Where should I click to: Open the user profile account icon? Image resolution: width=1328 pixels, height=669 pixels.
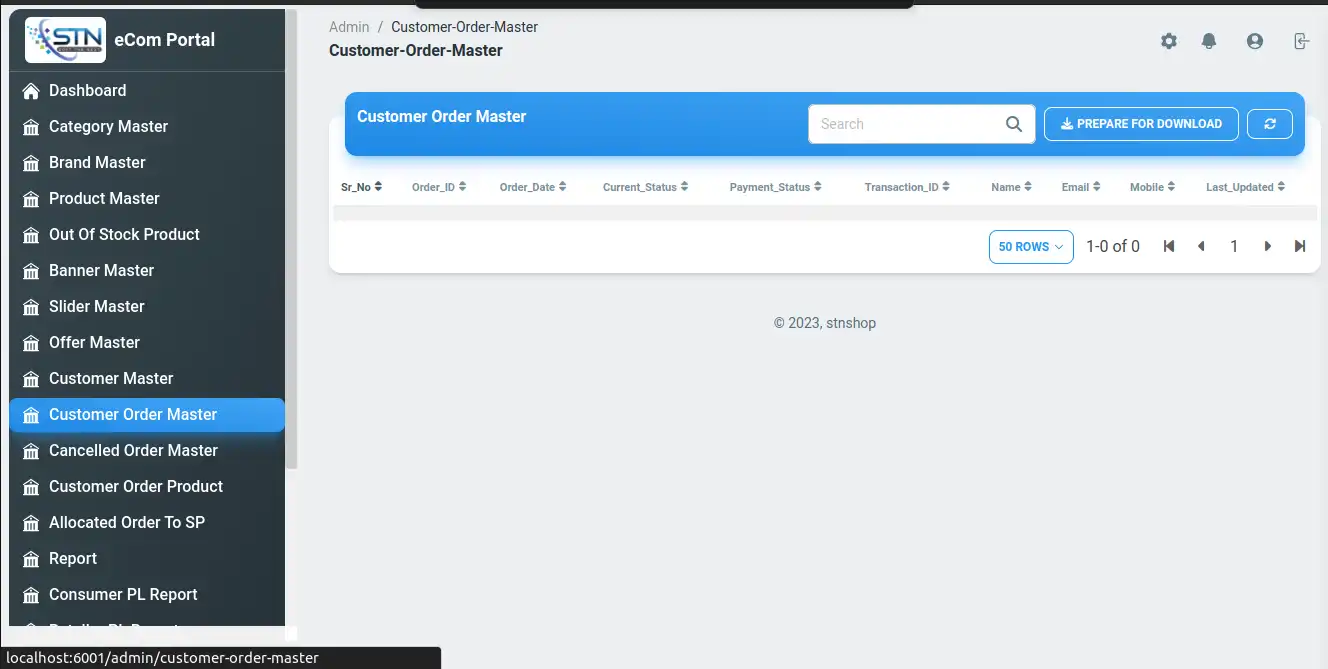point(1254,41)
